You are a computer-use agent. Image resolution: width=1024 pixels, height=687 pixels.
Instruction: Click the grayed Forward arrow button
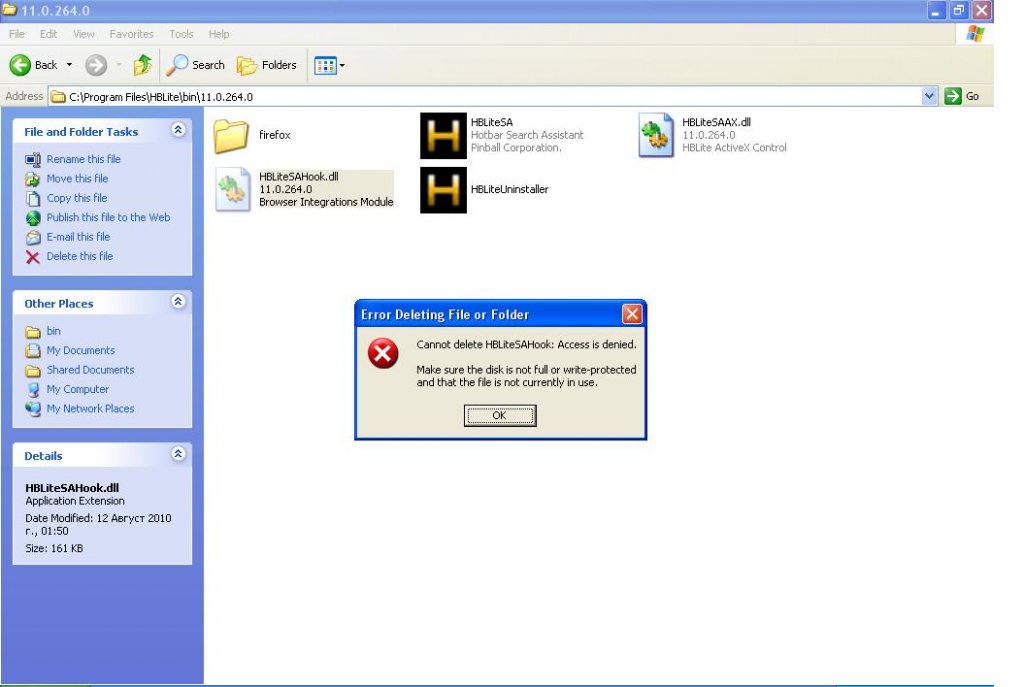pos(96,65)
